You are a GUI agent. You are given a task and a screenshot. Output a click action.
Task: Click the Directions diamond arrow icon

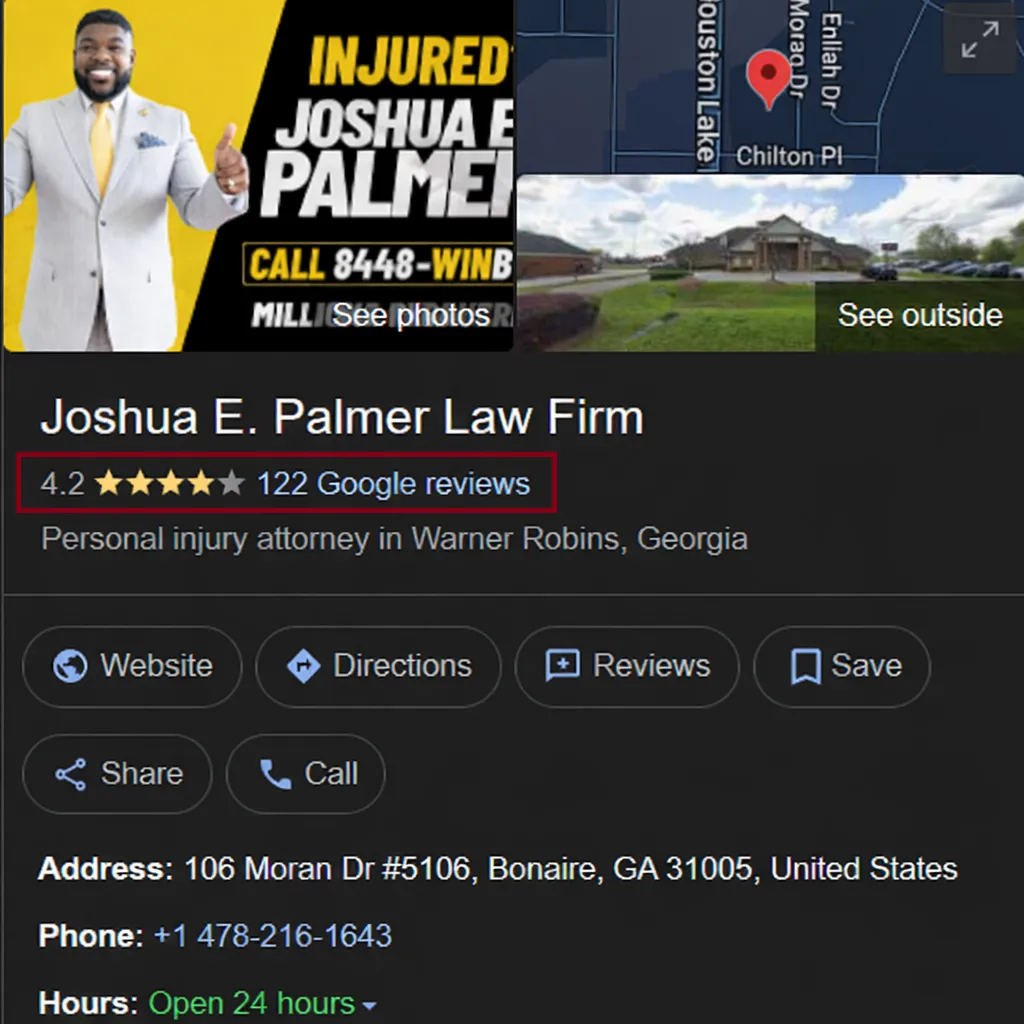pyautogui.click(x=304, y=666)
